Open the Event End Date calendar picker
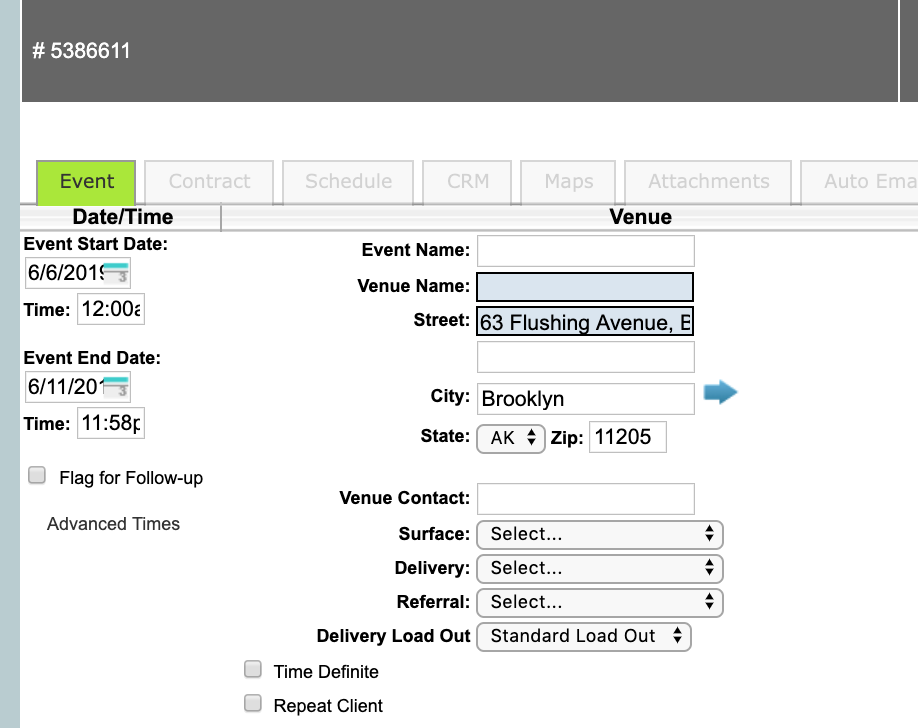918x728 pixels. (117, 386)
